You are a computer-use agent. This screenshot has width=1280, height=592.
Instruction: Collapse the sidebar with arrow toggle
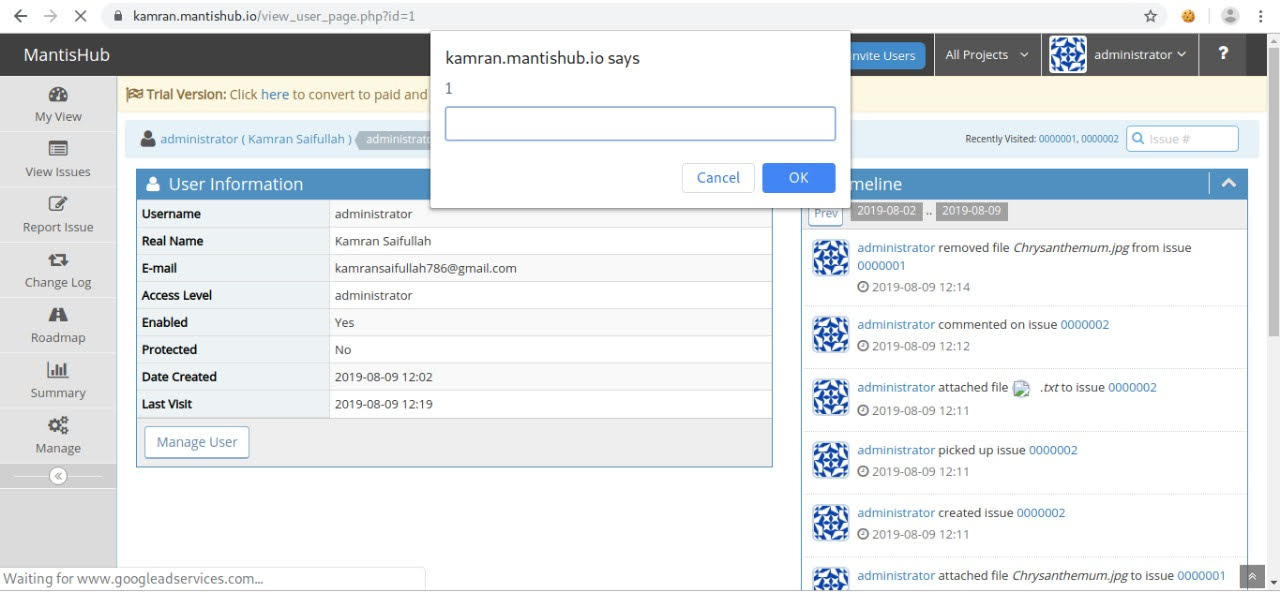tap(58, 476)
